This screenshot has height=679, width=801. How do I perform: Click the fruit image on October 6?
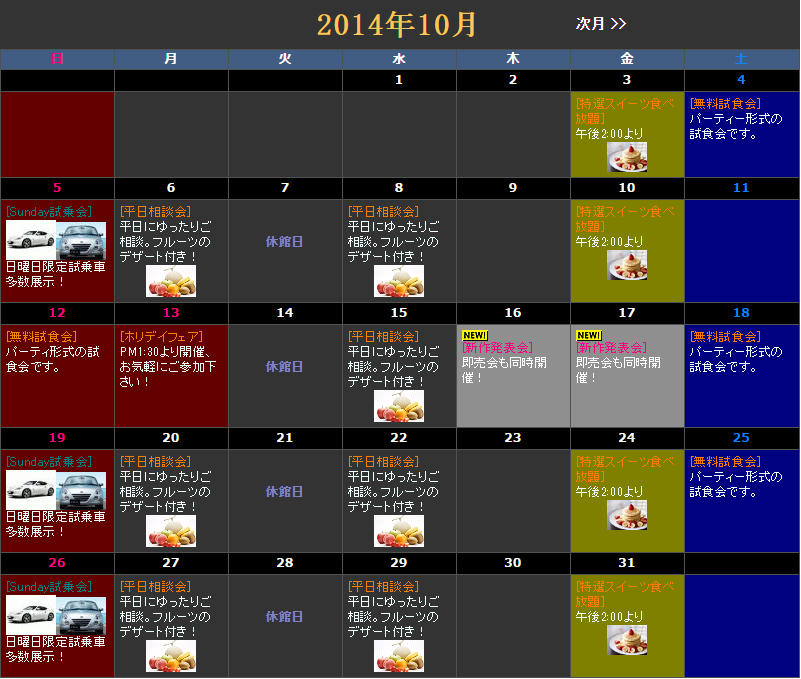point(171,281)
